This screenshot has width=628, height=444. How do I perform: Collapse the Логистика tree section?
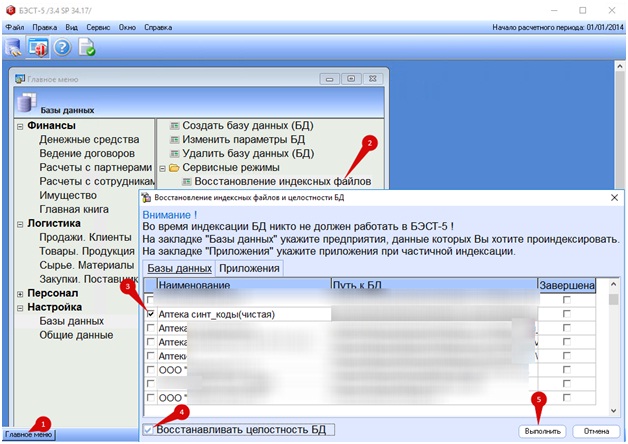tap(20, 224)
